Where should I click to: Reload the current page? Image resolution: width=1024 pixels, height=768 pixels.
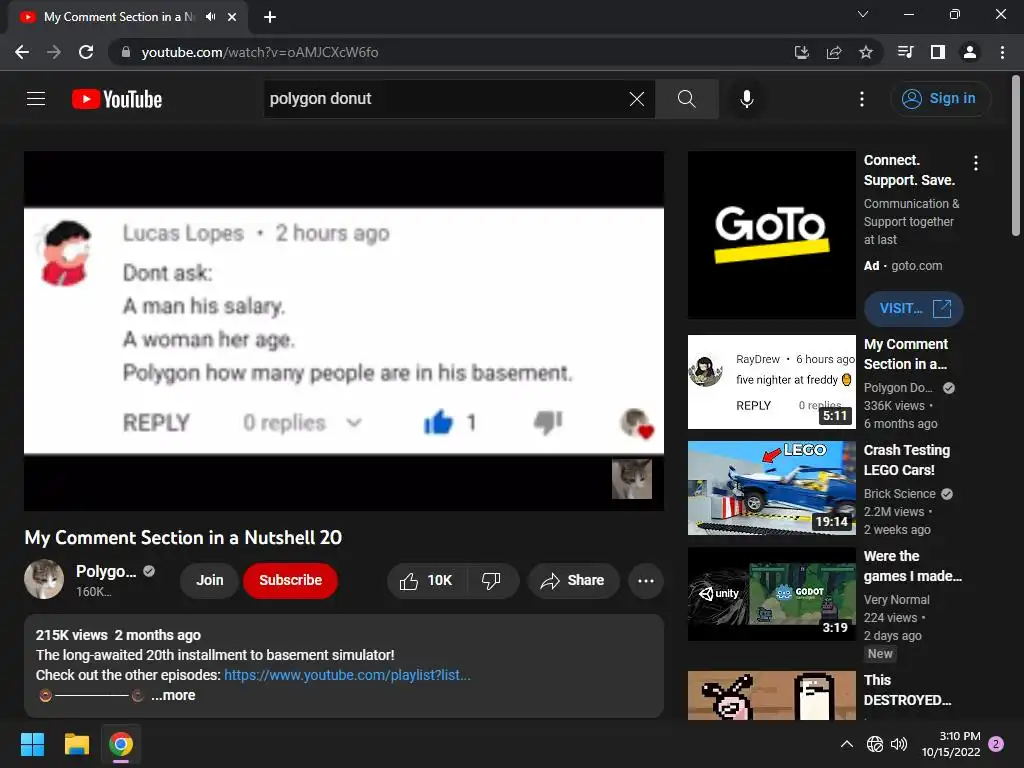coord(86,52)
